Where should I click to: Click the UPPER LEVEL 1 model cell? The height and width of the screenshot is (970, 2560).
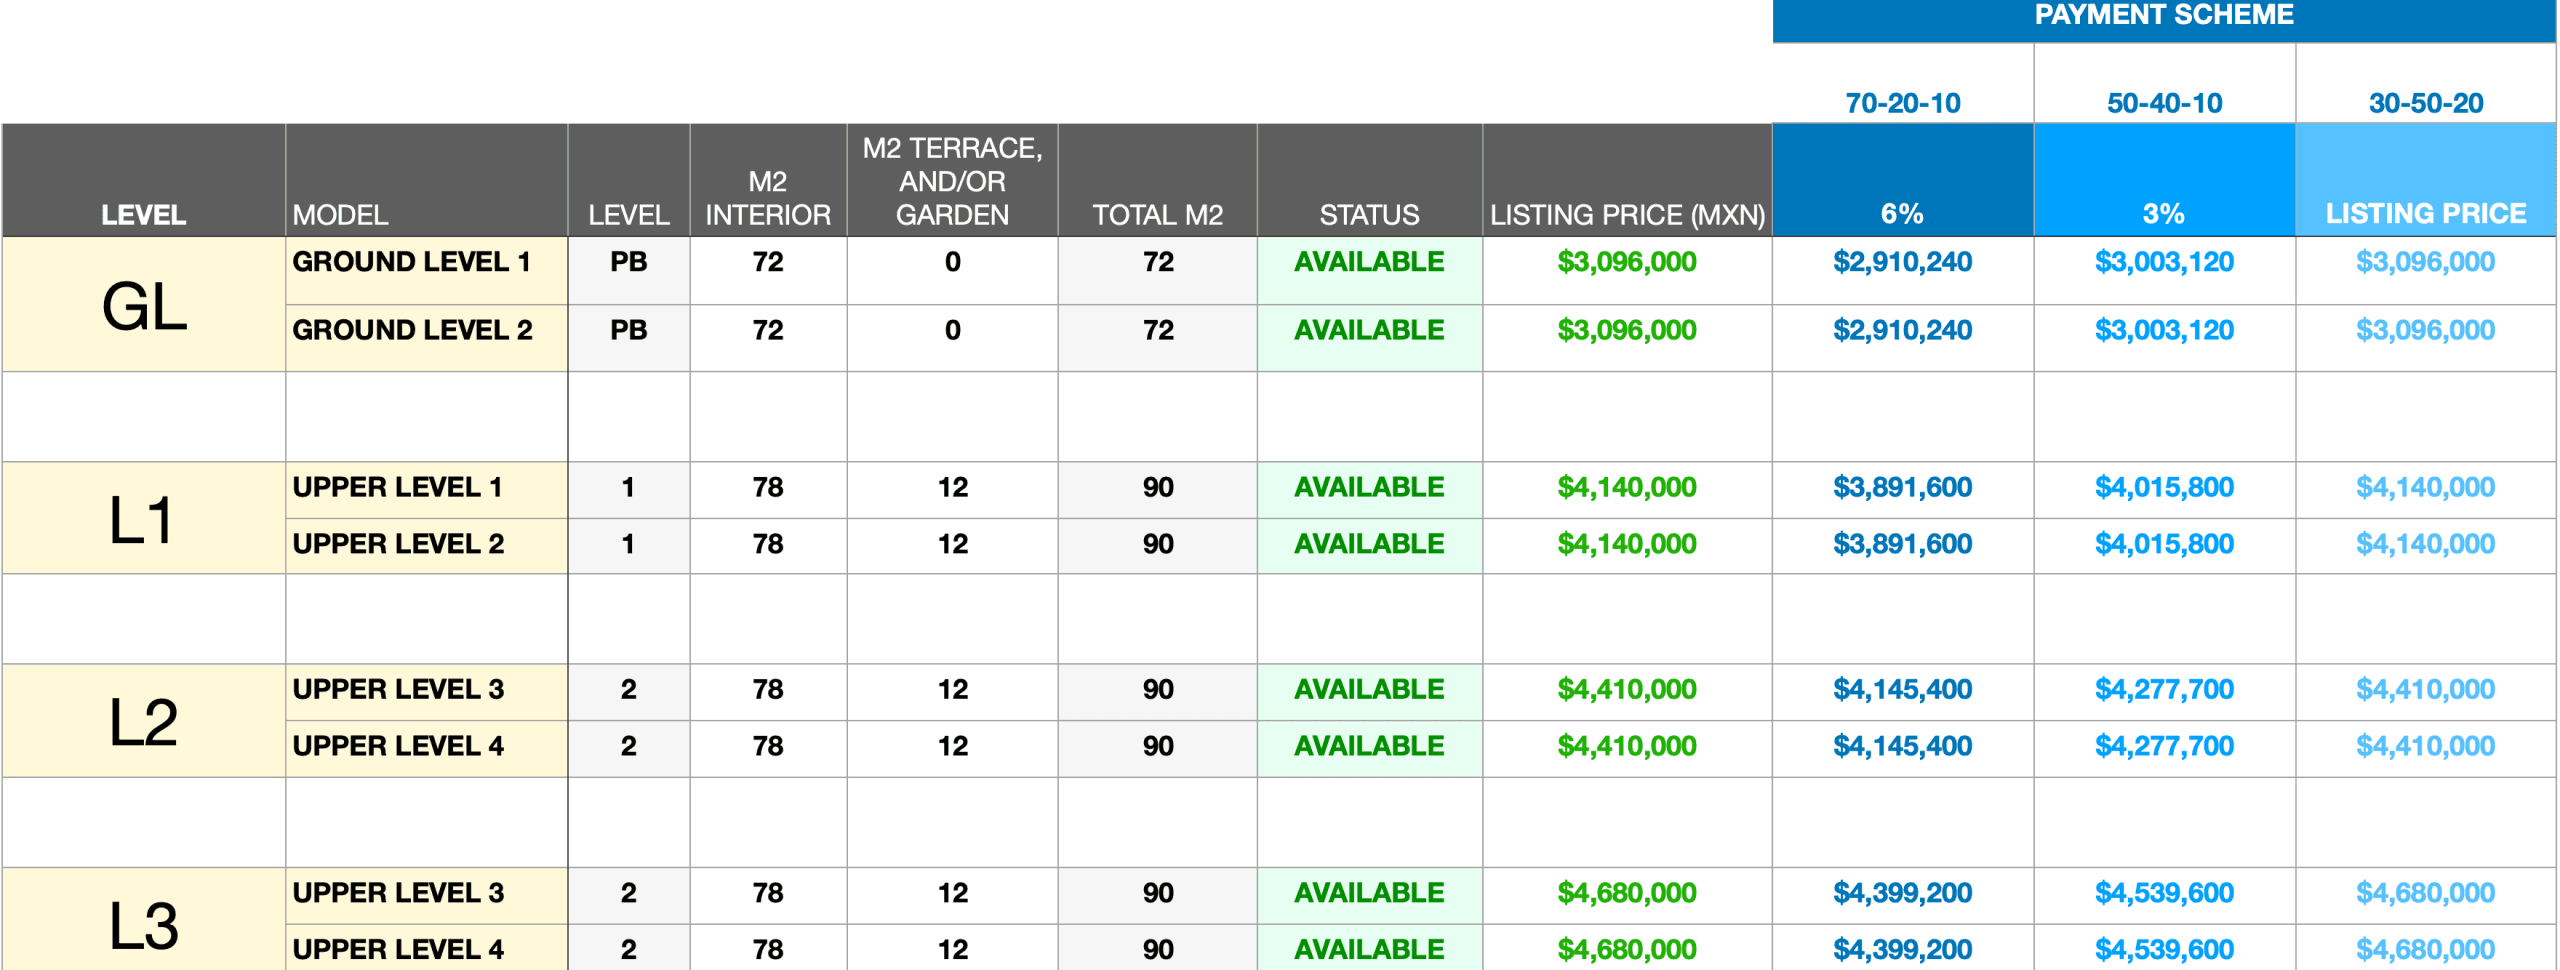(x=397, y=487)
